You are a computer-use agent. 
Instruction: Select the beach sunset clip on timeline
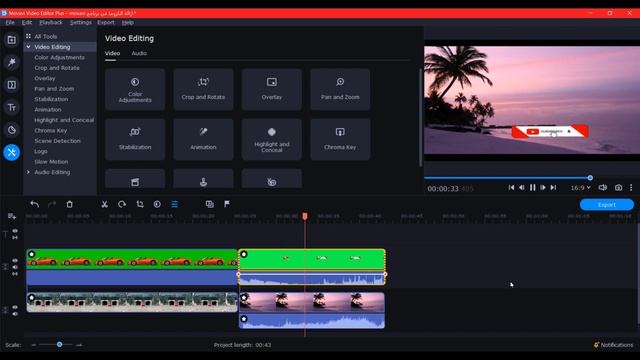311,302
